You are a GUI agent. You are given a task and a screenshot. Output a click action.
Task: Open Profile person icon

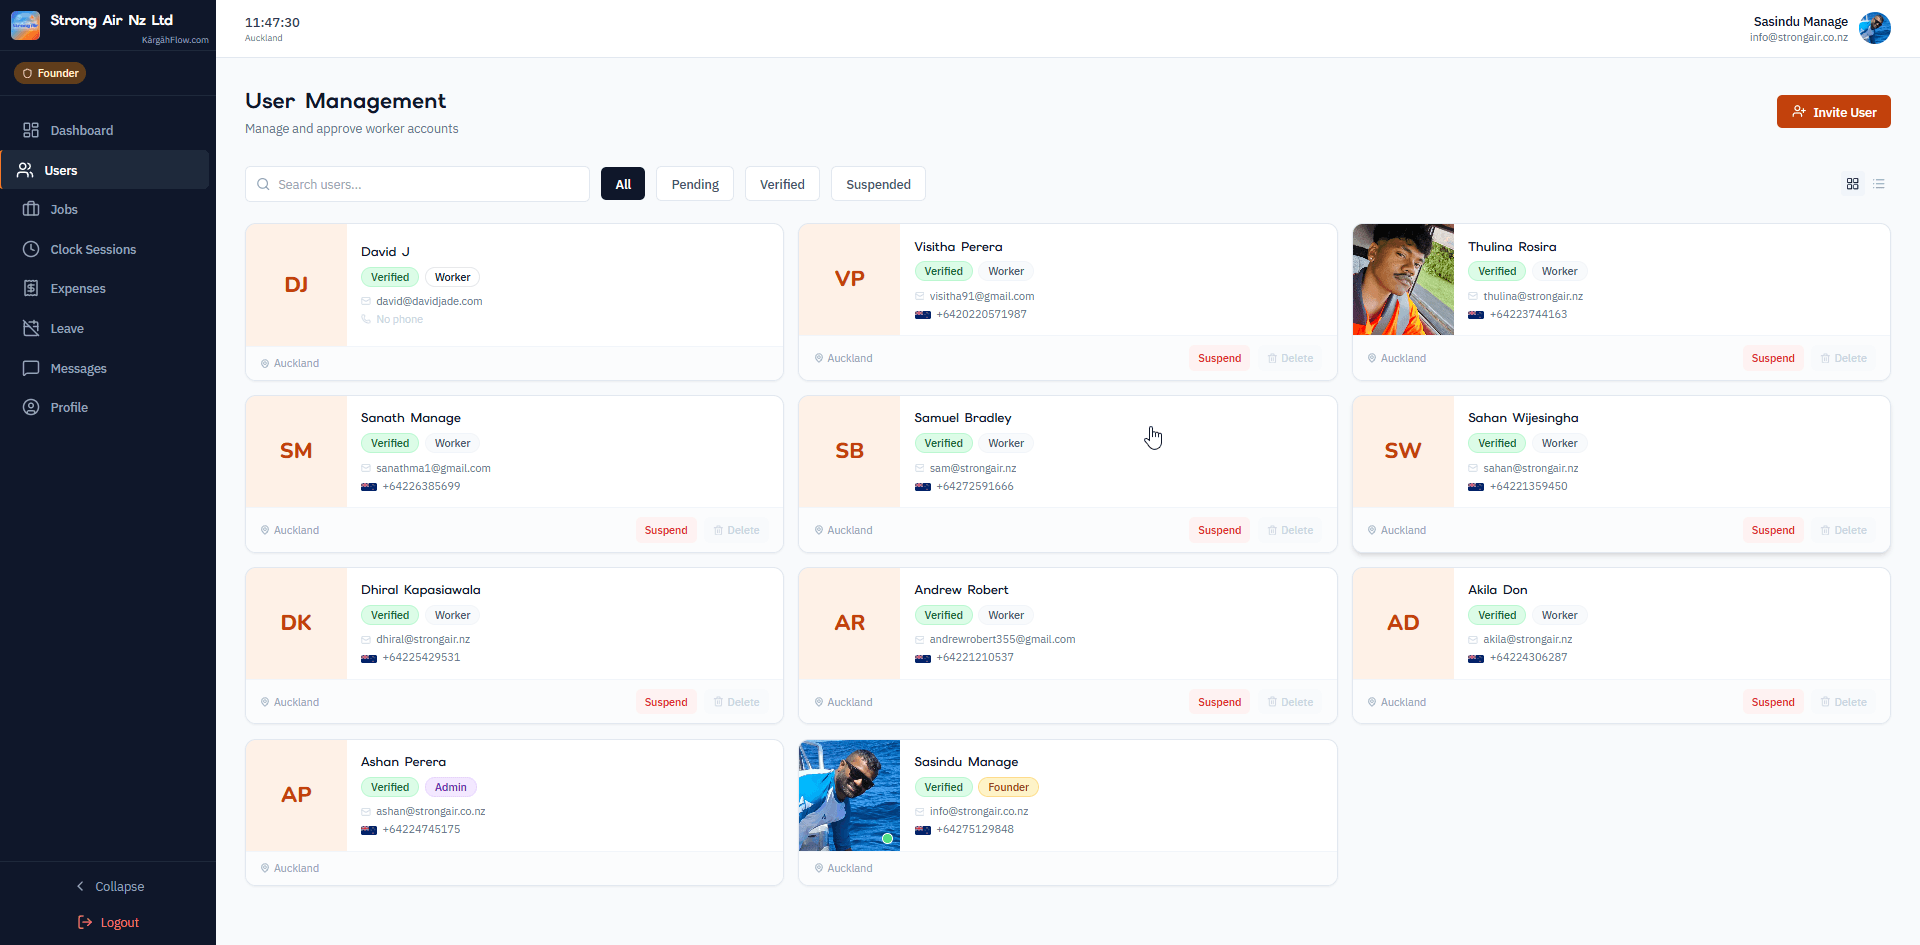coord(31,407)
